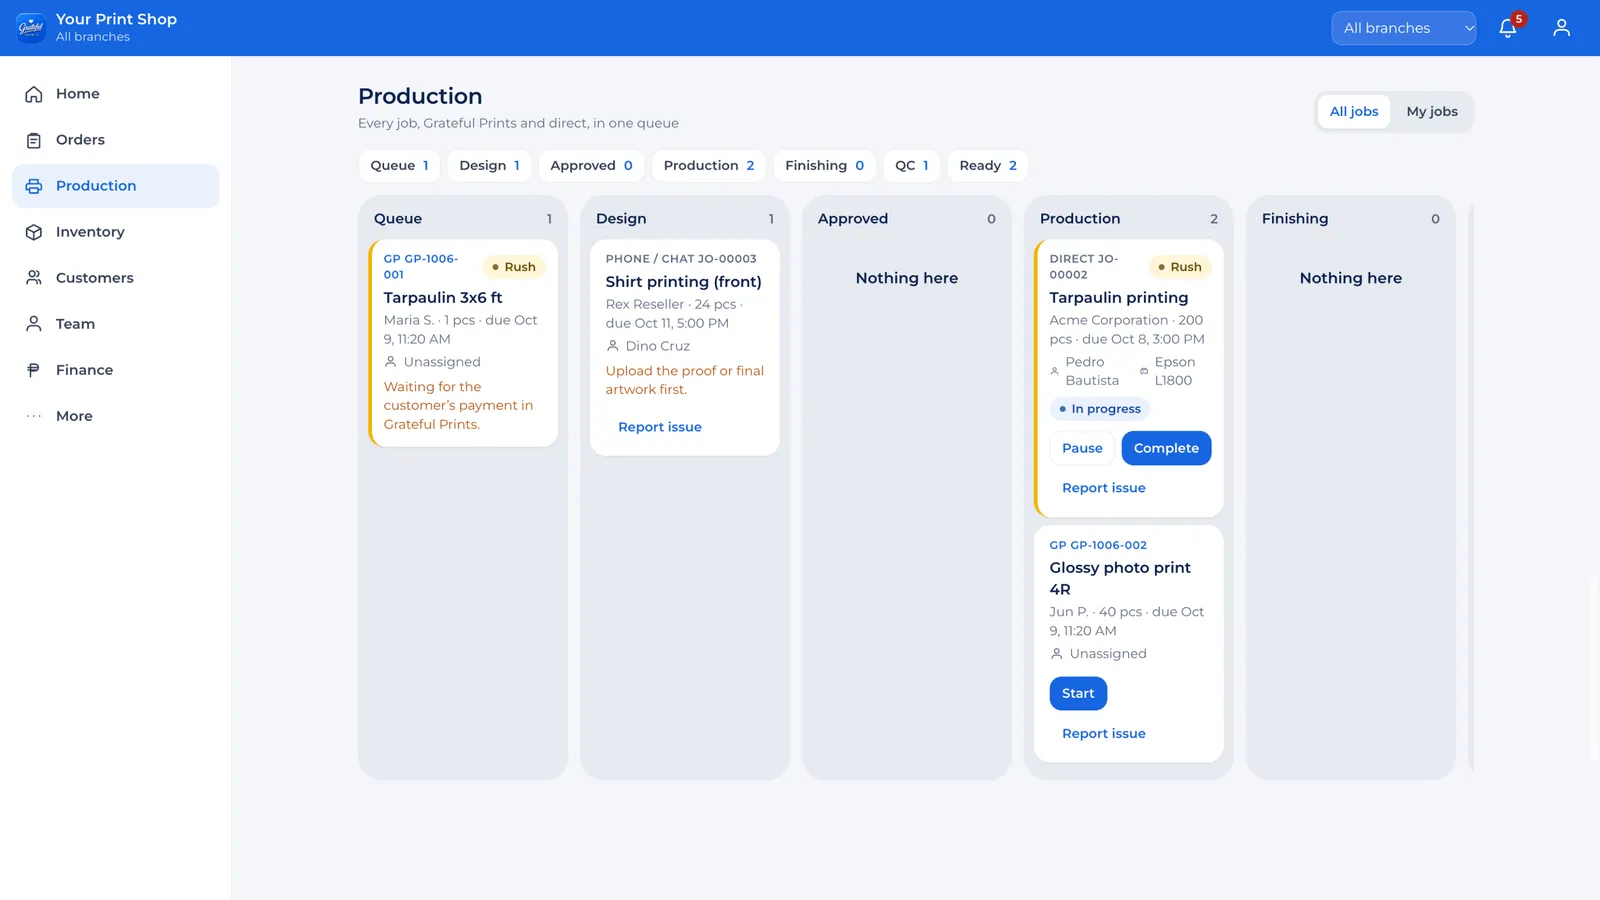Viewport: 1600px width, 900px height.
Task: Click the Epson L1800 printer label
Action: 1175,371
